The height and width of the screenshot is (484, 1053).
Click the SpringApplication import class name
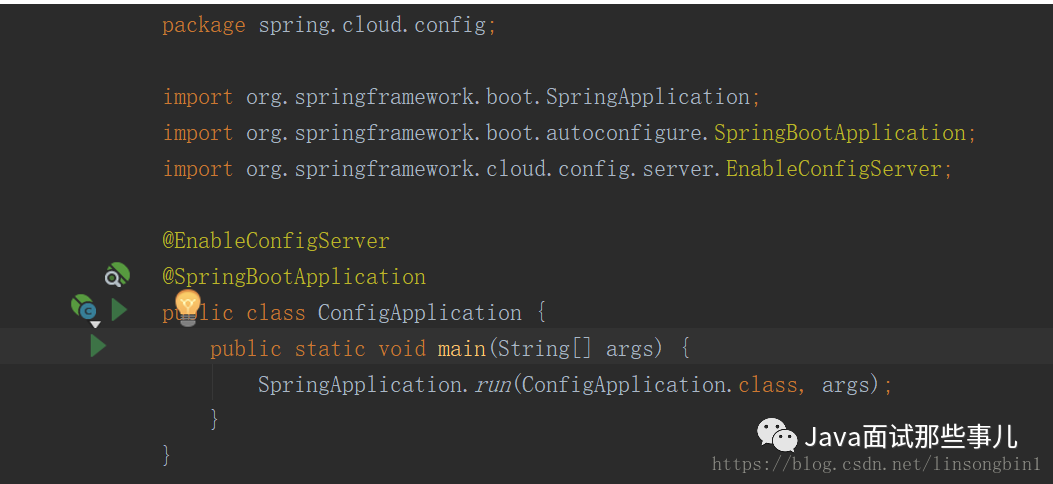(x=648, y=97)
